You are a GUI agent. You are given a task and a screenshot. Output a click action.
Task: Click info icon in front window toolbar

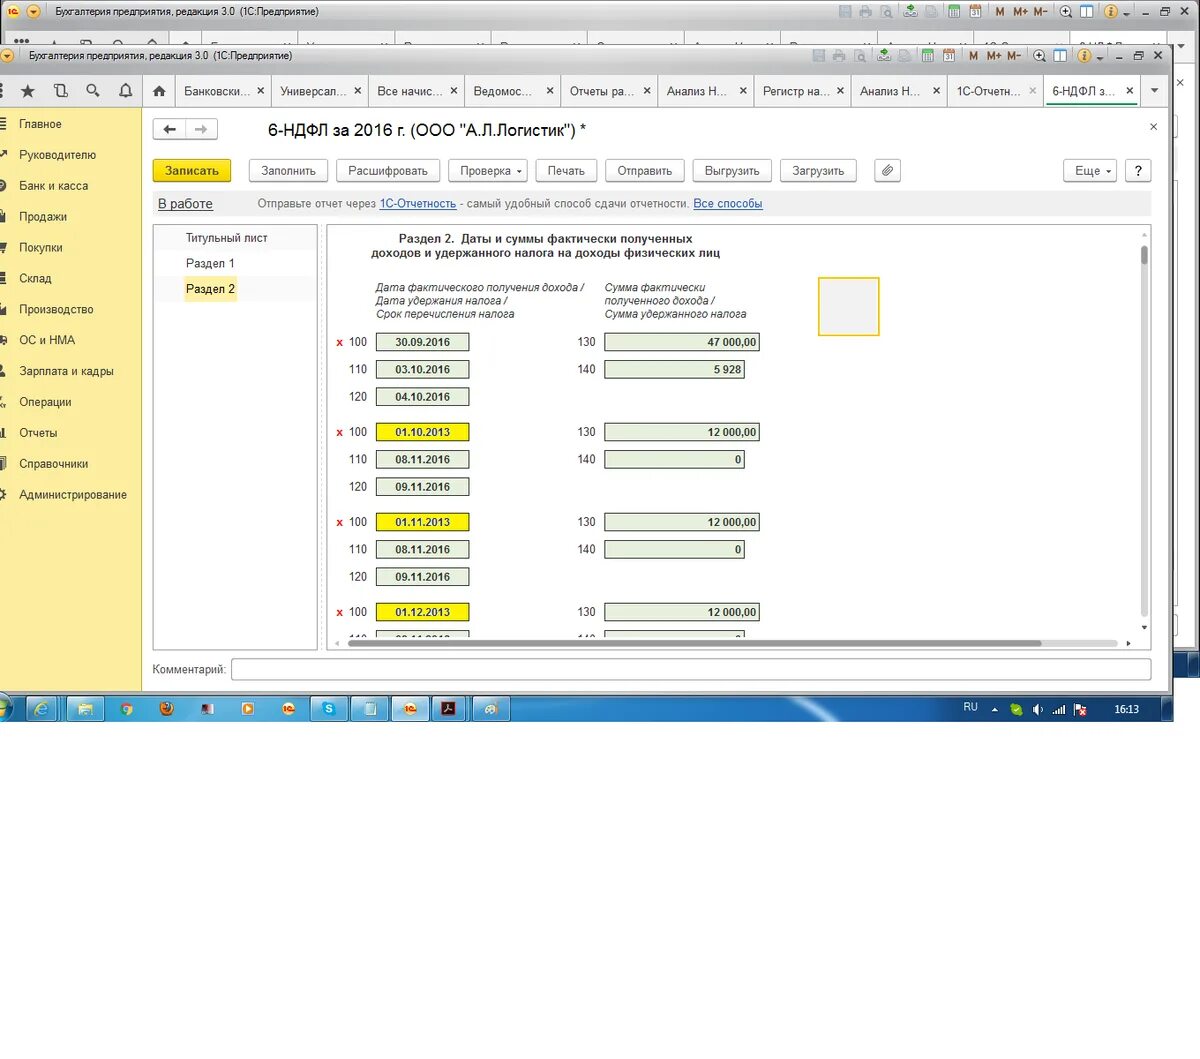pos(1084,56)
